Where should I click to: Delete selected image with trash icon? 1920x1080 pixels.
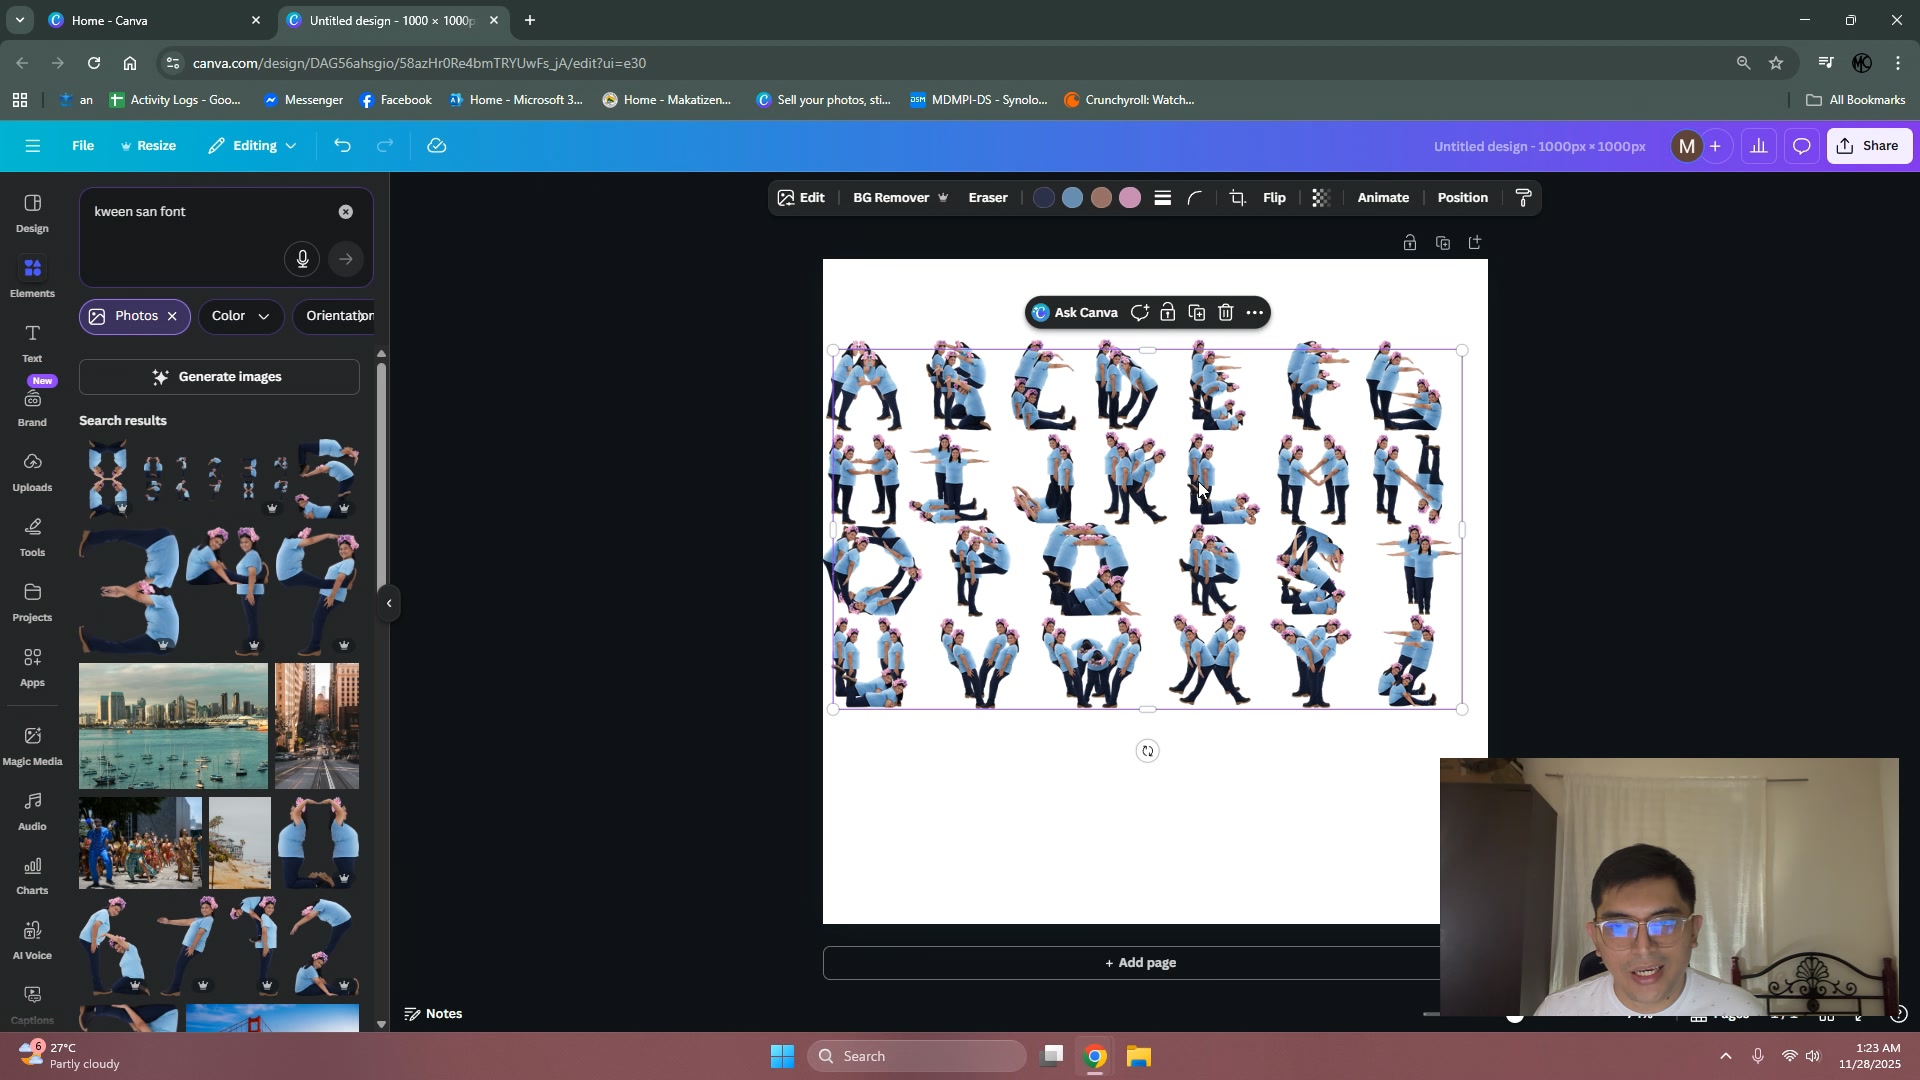[x=1225, y=313]
